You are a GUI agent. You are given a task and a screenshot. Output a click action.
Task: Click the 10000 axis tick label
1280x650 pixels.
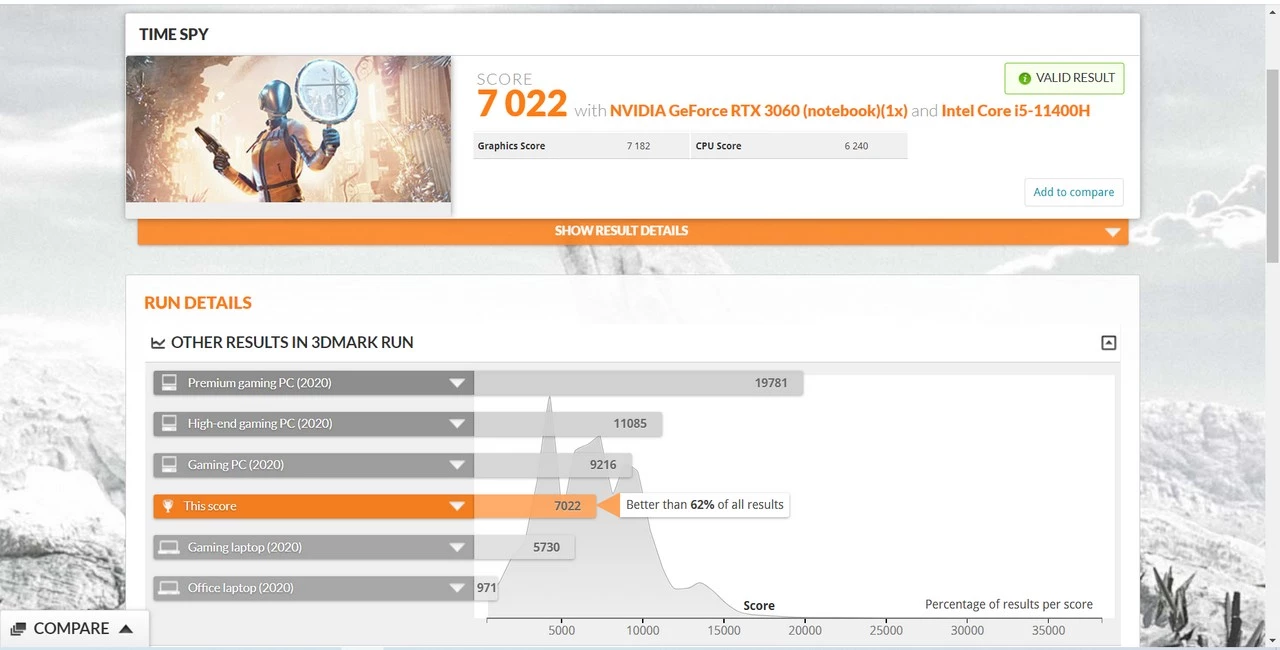643,631
